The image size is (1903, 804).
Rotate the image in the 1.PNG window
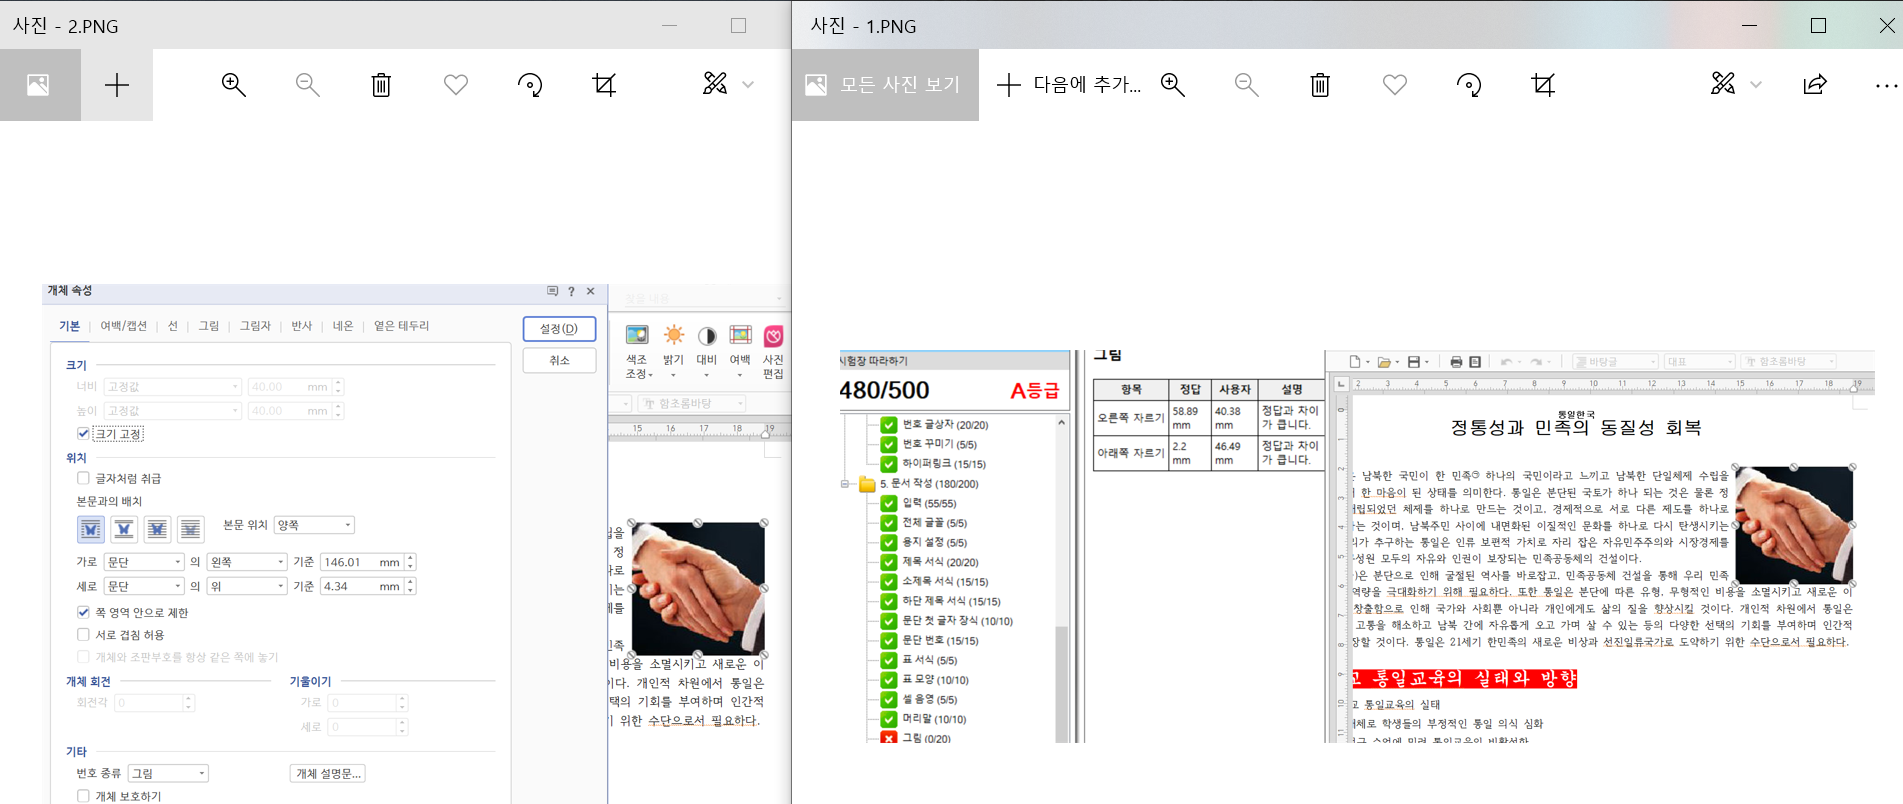pos(1468,85)
